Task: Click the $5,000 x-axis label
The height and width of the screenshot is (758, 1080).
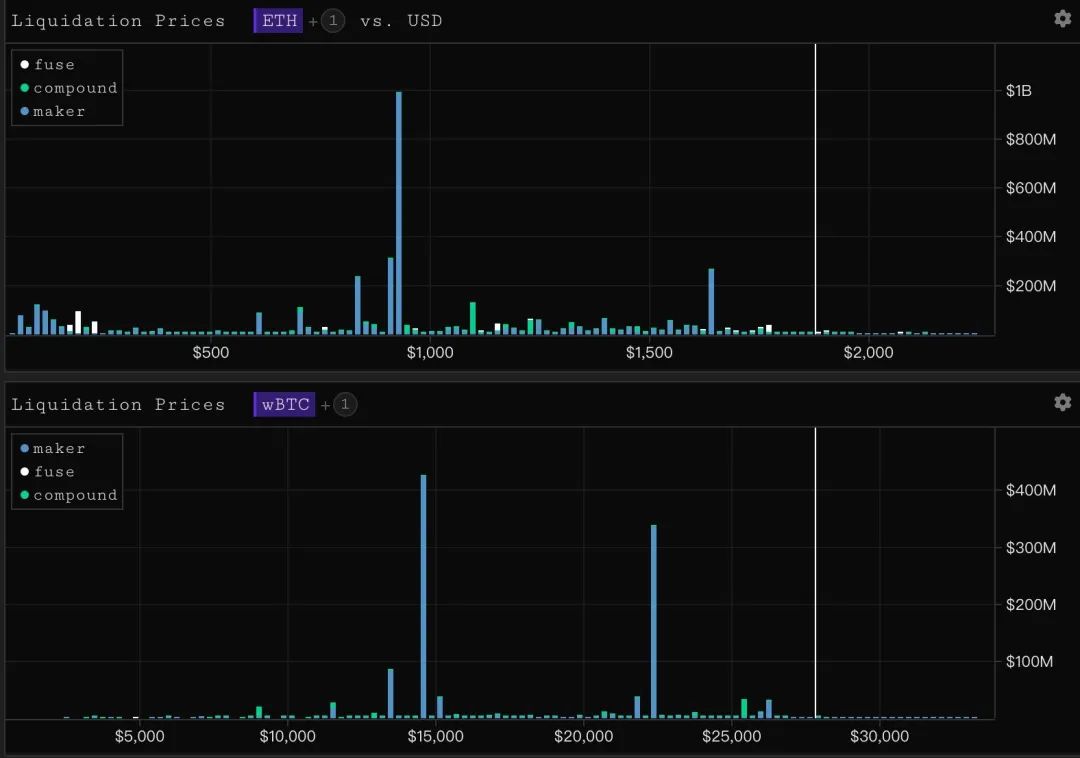Action: tap(139, 736)
